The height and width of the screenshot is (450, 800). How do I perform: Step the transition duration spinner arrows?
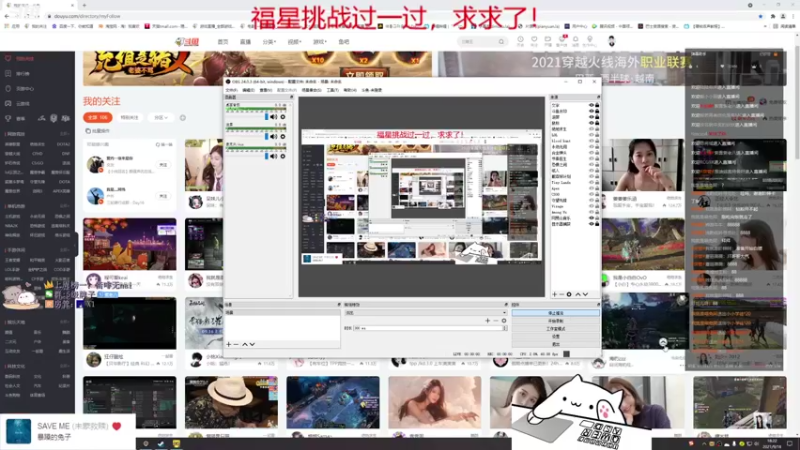(505, 328)
